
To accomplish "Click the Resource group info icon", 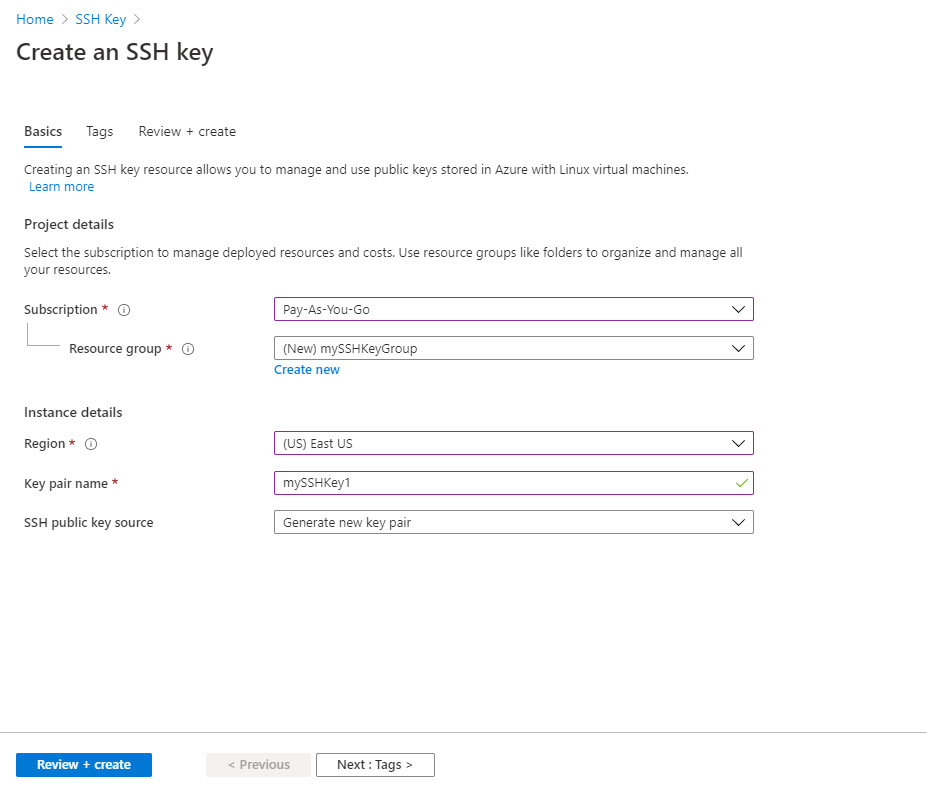I will tap(188, 349).
